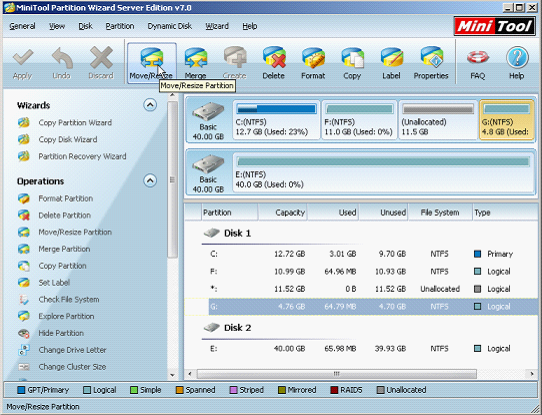
Task: Select the Unallocated space block on Disk 1
Action: click(x=438, y=120)
